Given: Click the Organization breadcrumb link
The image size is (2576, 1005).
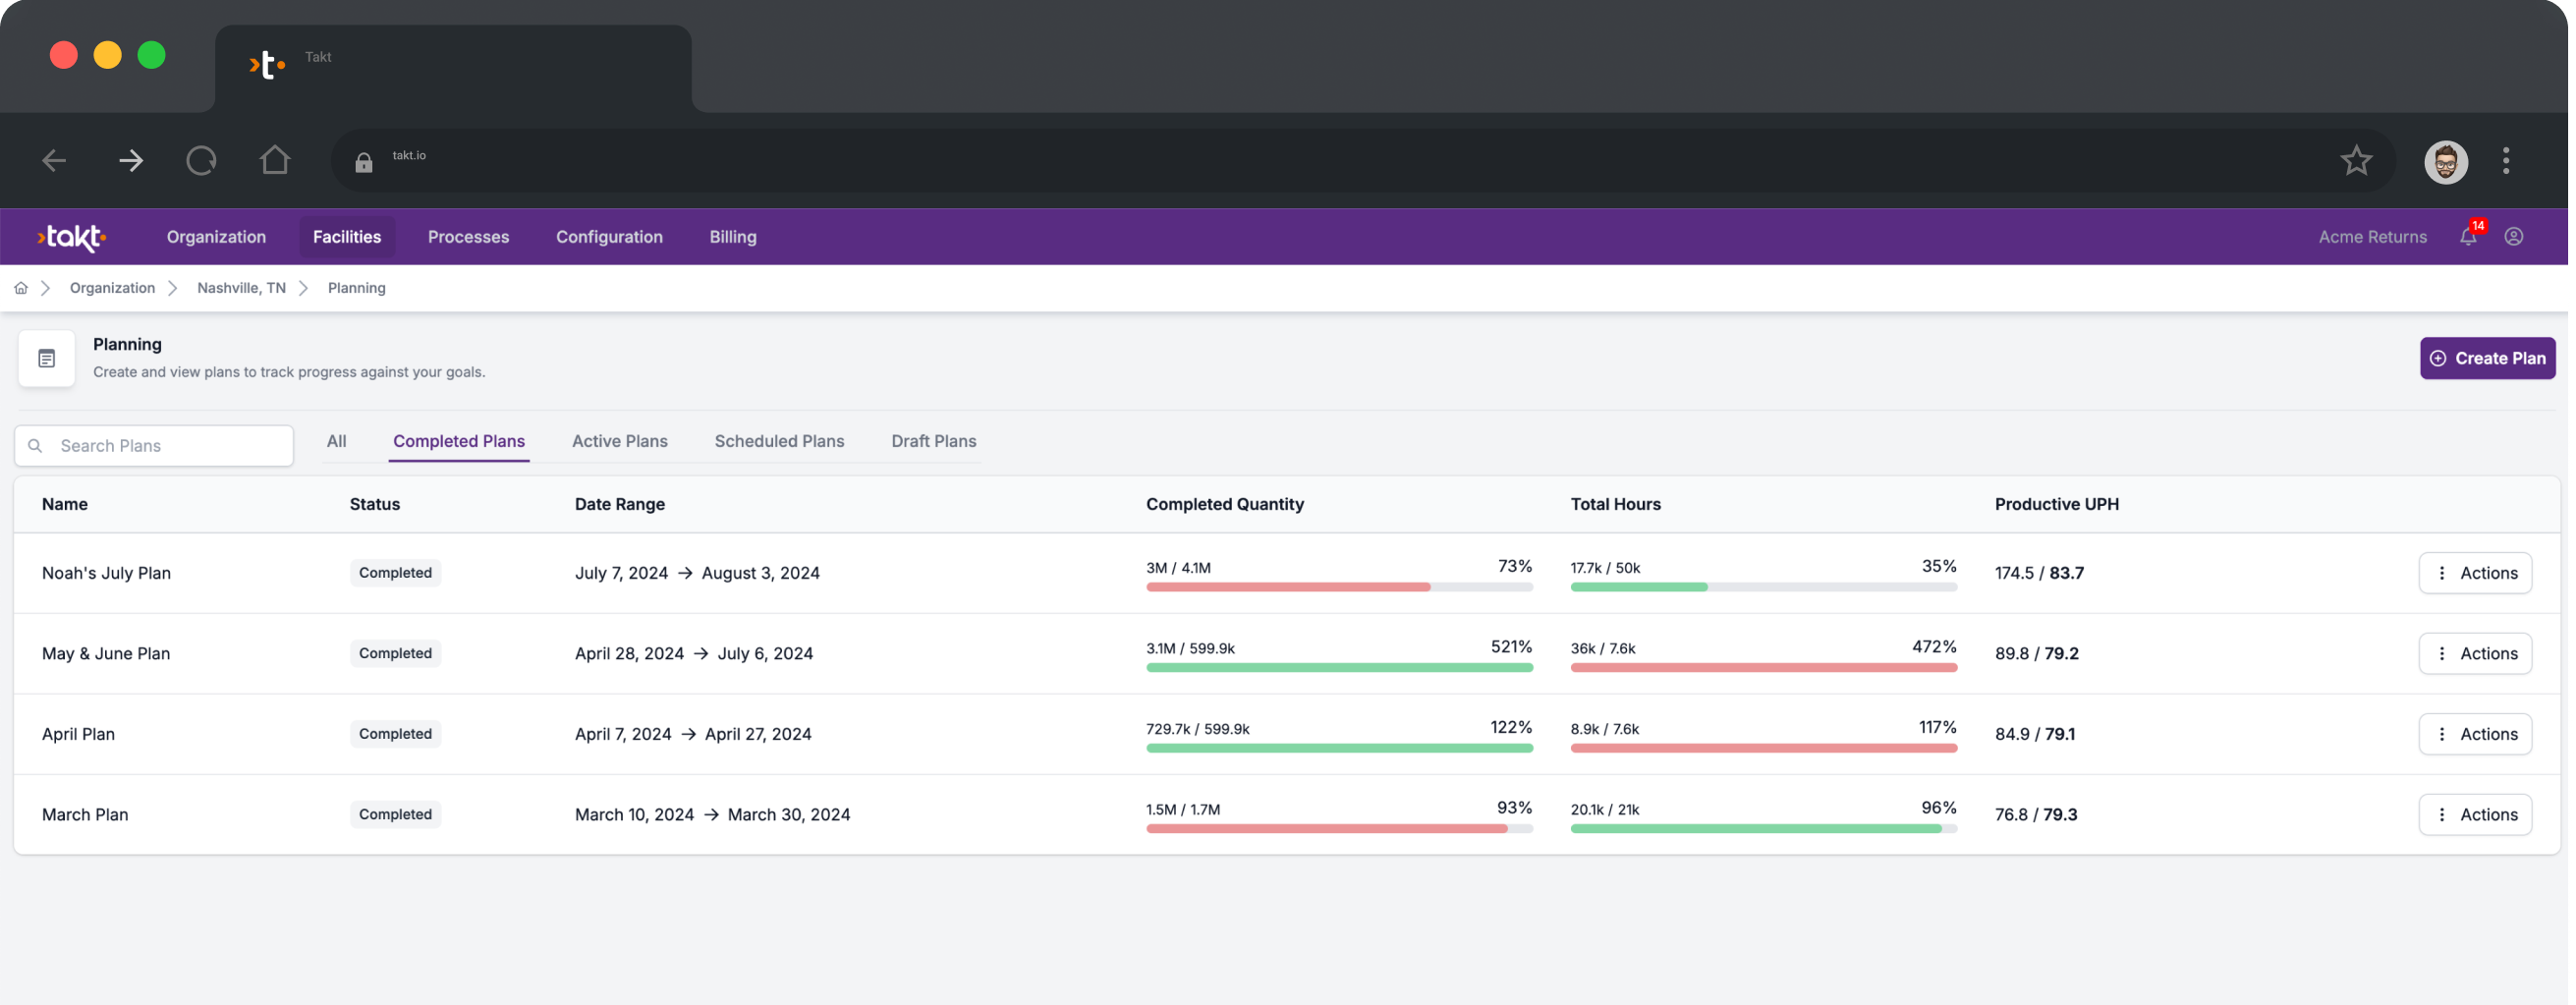Looking at the screenshot, I should [112, 288].
